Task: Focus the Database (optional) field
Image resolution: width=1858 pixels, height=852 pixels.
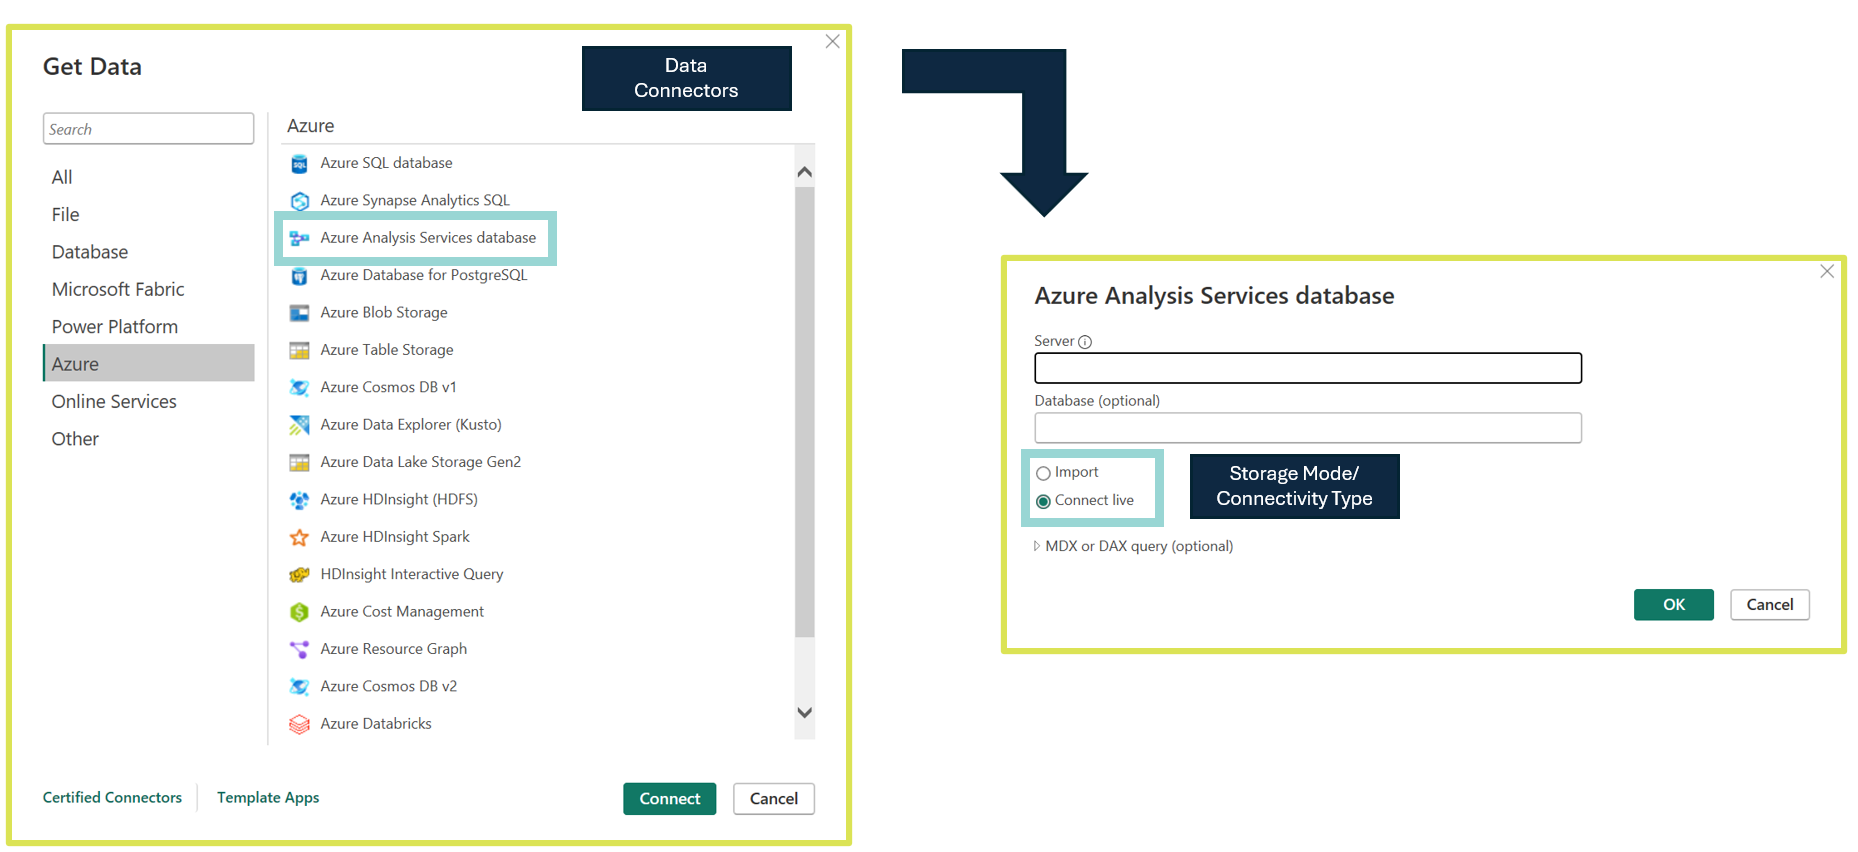Action: [1308, 428]
